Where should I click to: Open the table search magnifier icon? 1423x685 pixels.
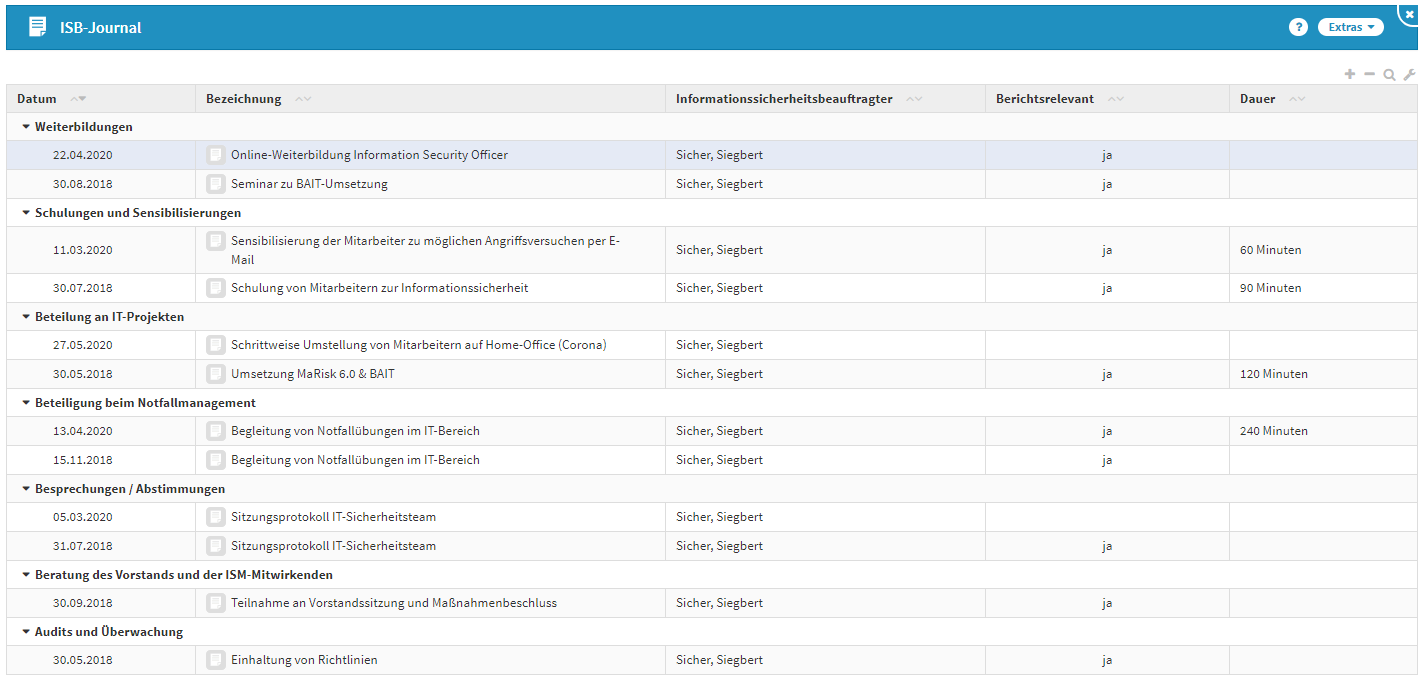1390,74
